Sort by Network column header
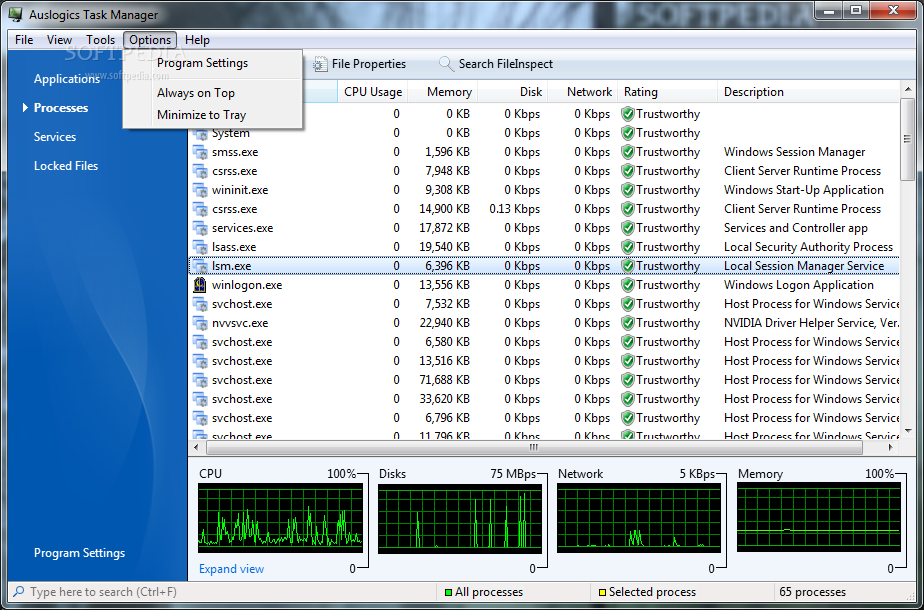The height and width of the screenshot is (610, 924). point(583,92)
